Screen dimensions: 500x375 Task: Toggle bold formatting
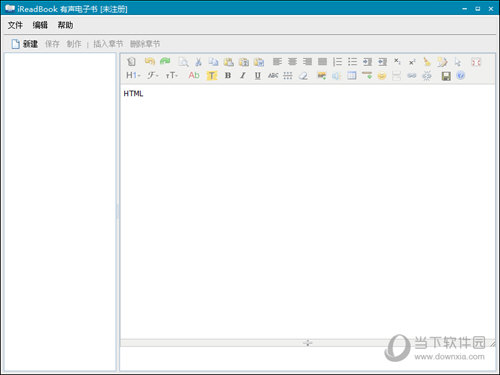[x=228, y=76]
